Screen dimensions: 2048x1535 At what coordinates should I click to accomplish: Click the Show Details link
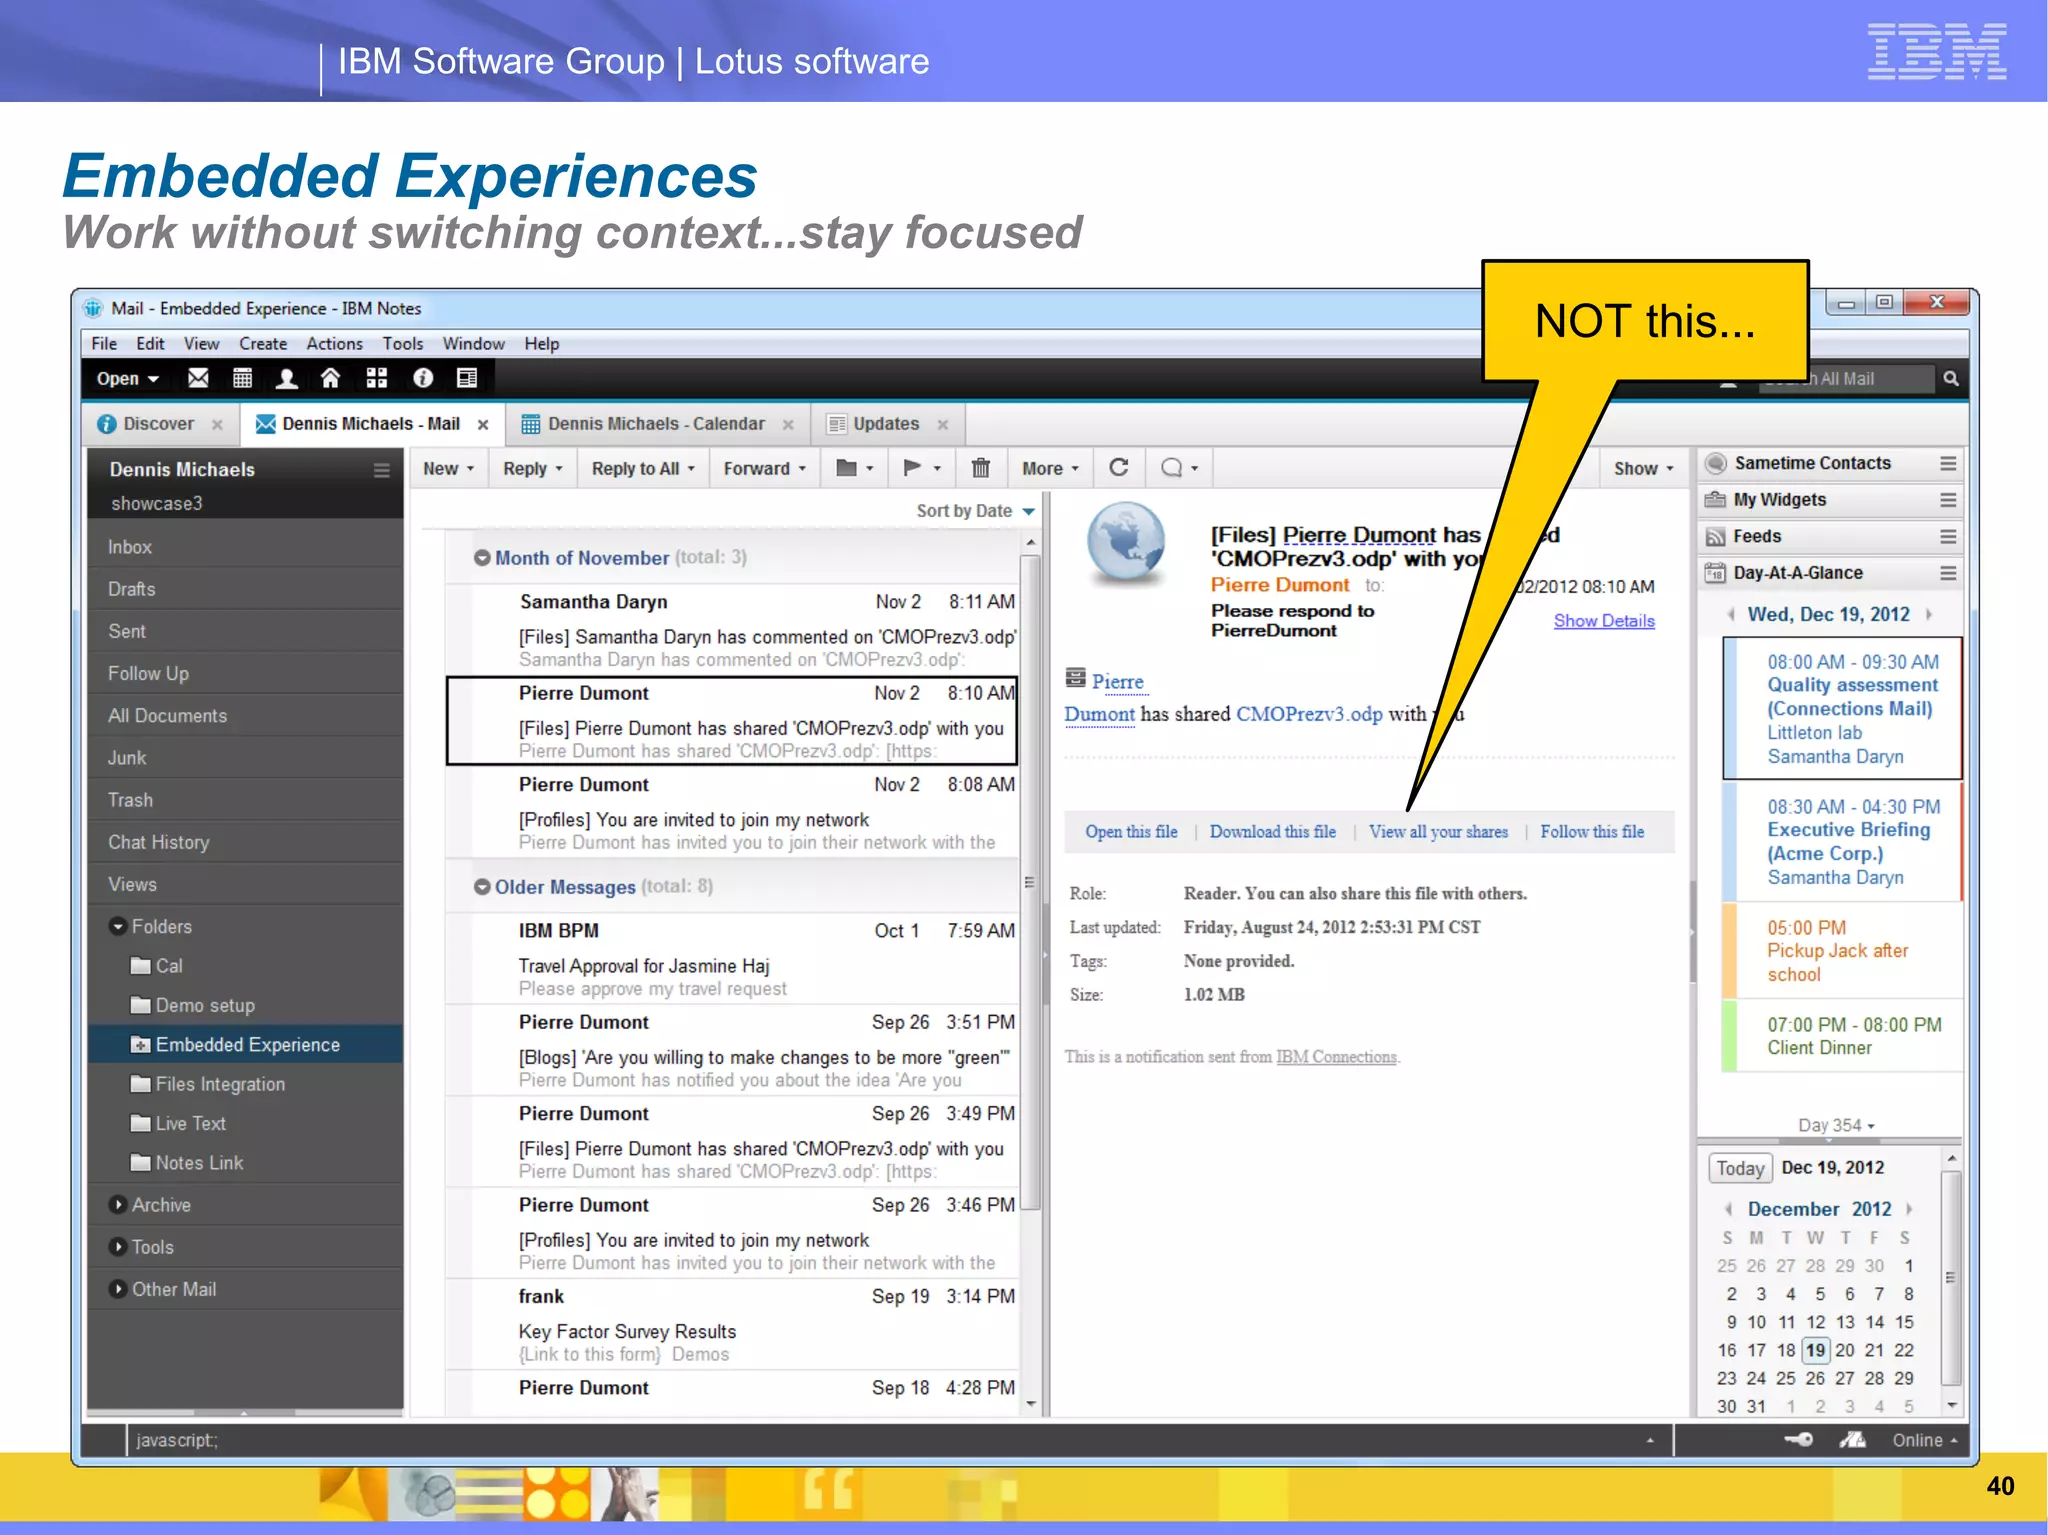point(1604,621)
